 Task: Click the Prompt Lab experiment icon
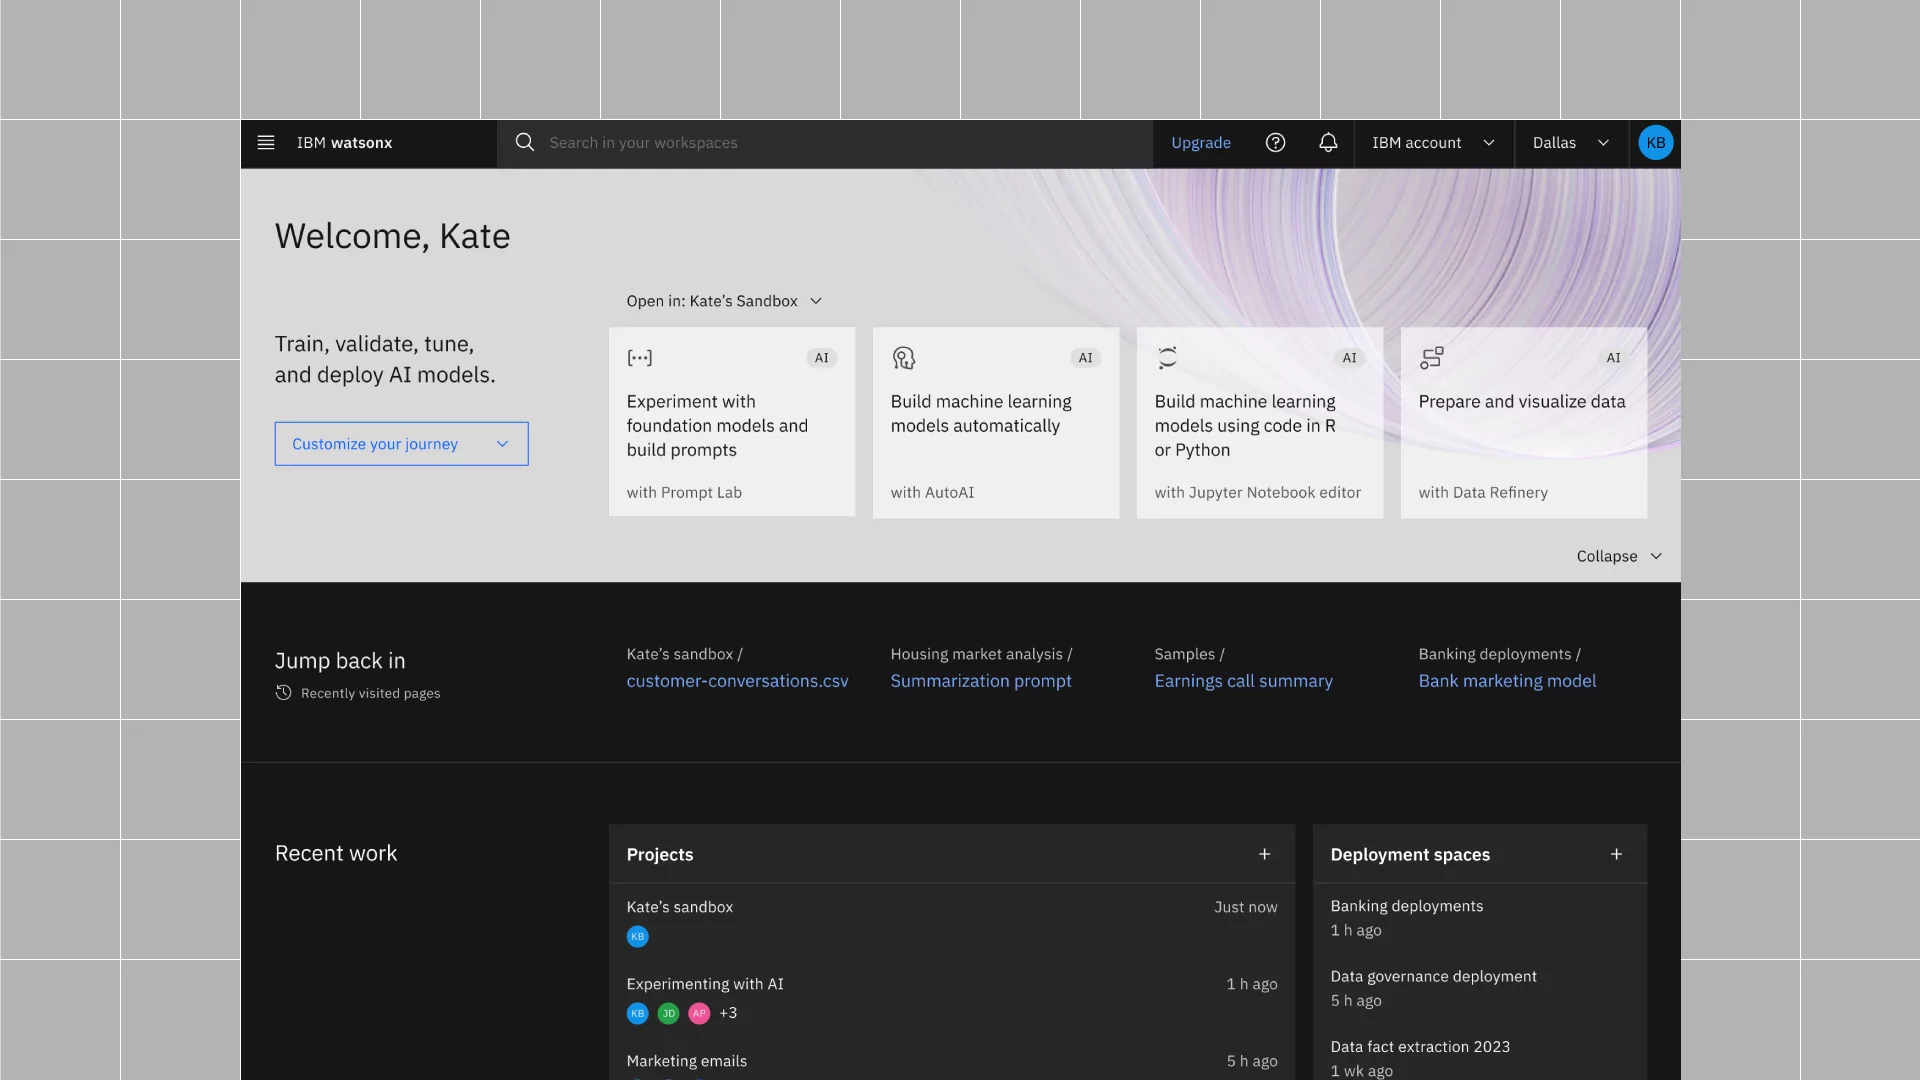pos(640,357)
